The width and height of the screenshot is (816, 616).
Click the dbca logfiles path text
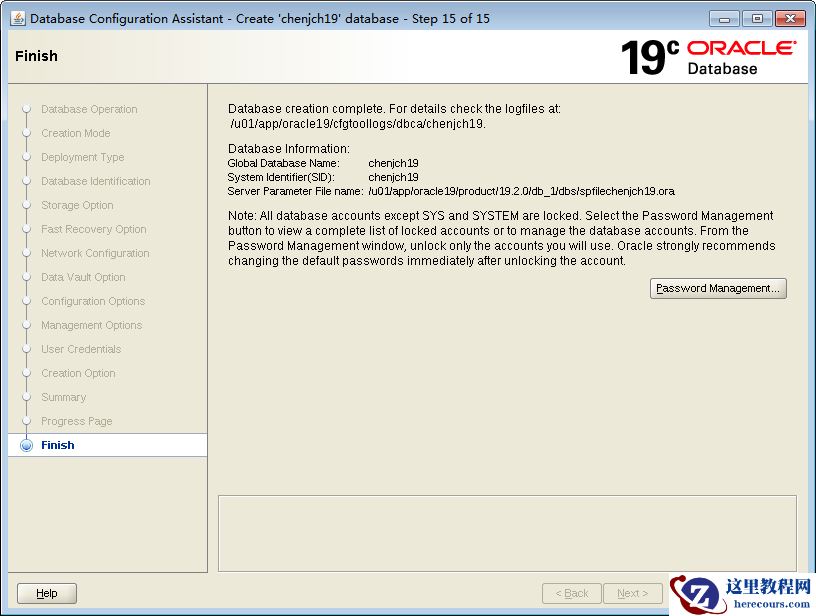[358, 124]
